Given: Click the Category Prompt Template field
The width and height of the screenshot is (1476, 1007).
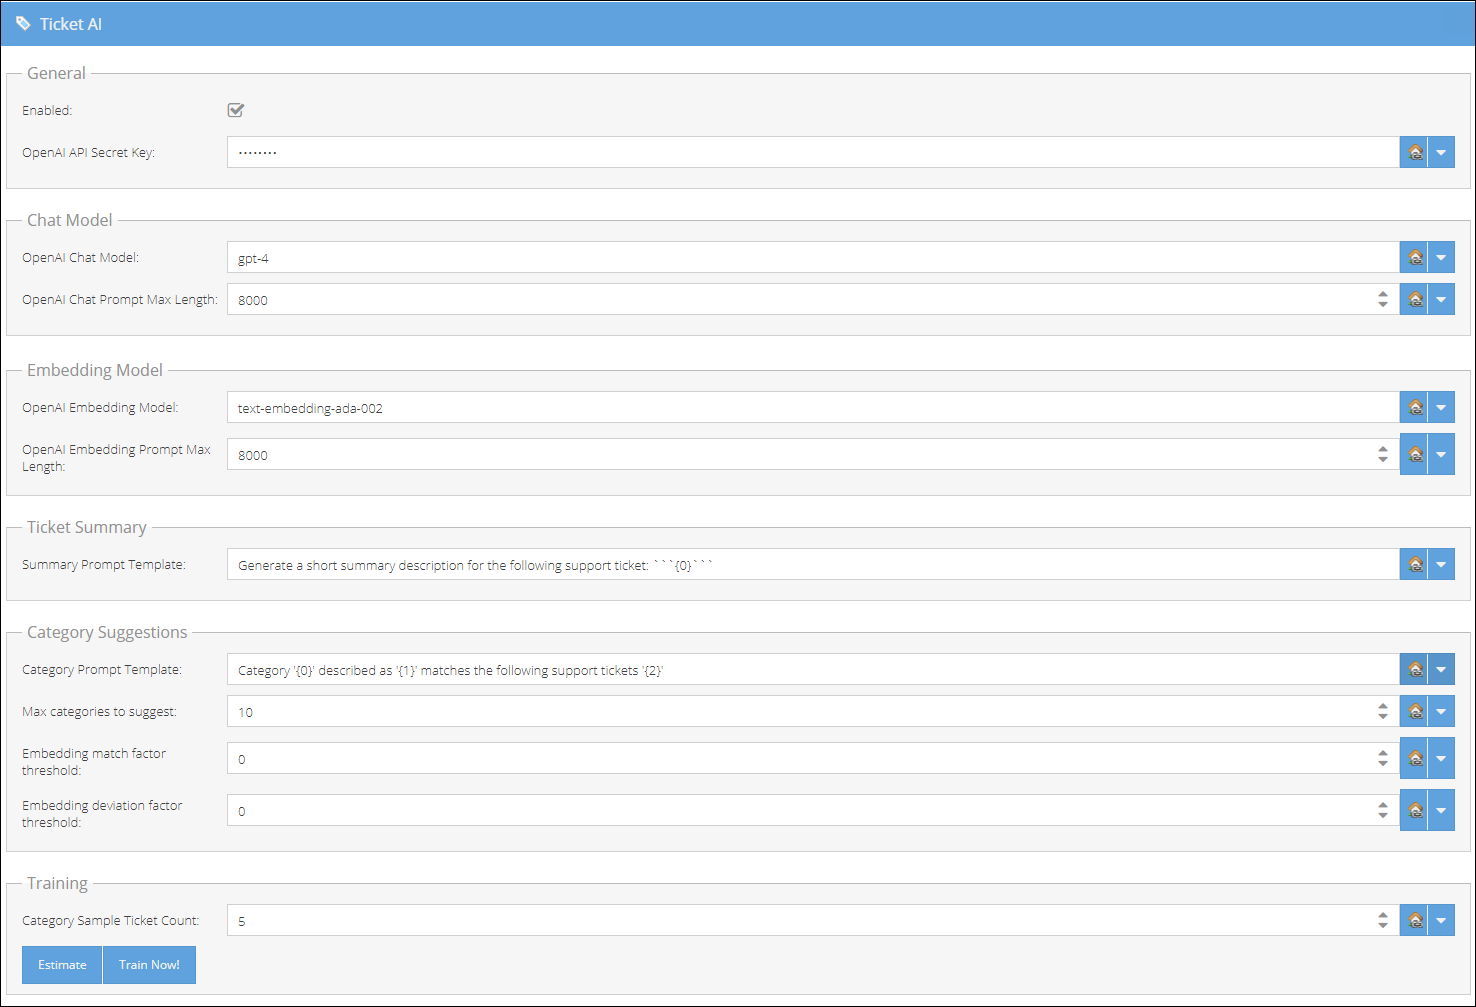Looking at the screenshot, I should (813, 669).
